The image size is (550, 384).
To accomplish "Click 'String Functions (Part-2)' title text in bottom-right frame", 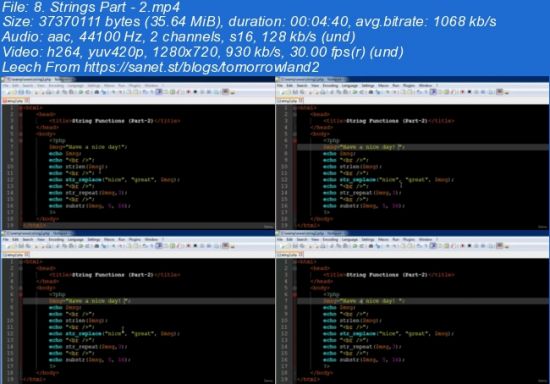I will [387, 275].
